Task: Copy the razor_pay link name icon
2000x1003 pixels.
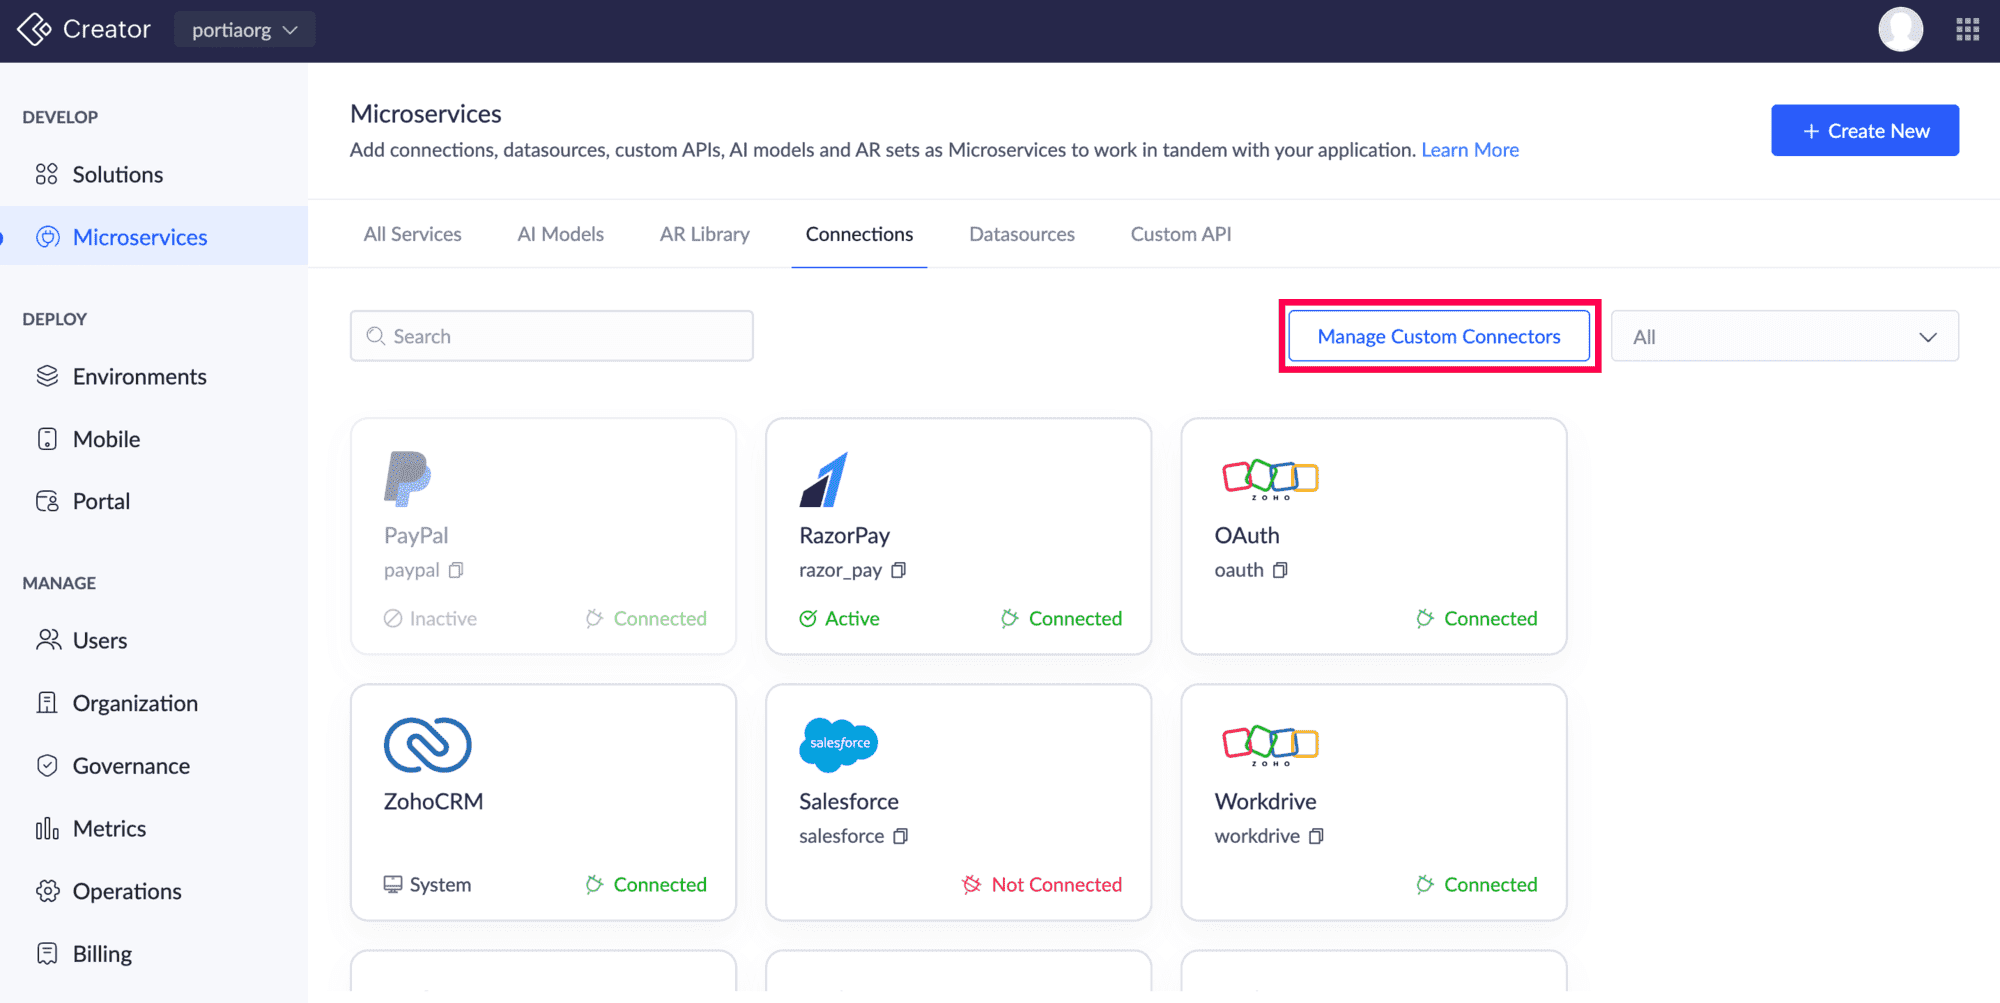Action: coord(899,570)
